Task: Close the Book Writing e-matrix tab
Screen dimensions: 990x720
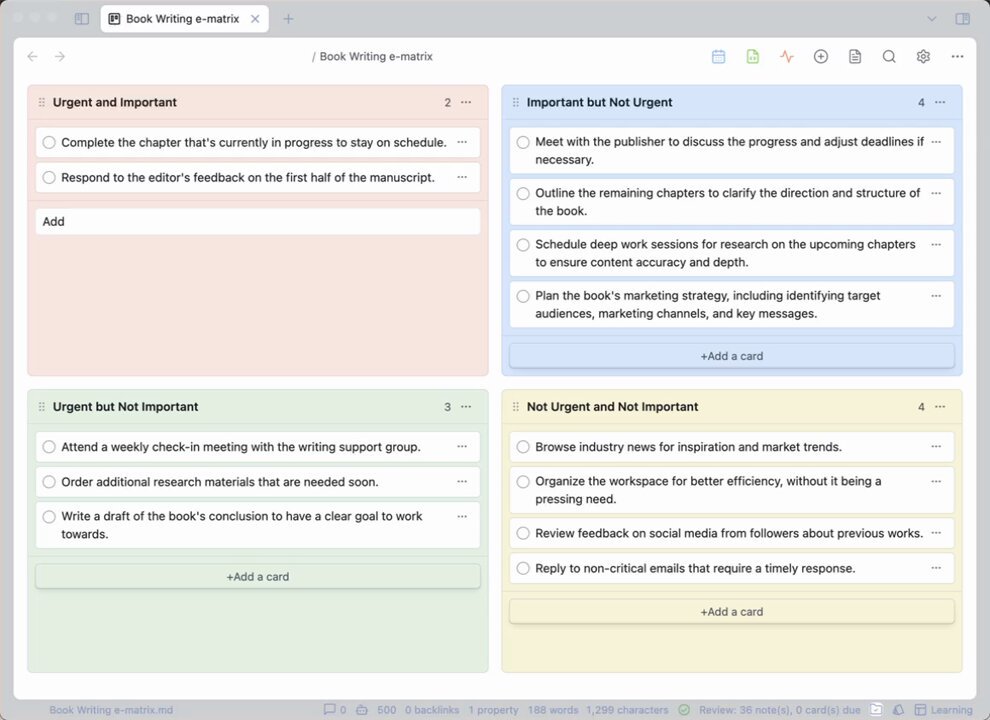Action: (x=255, y=19)
